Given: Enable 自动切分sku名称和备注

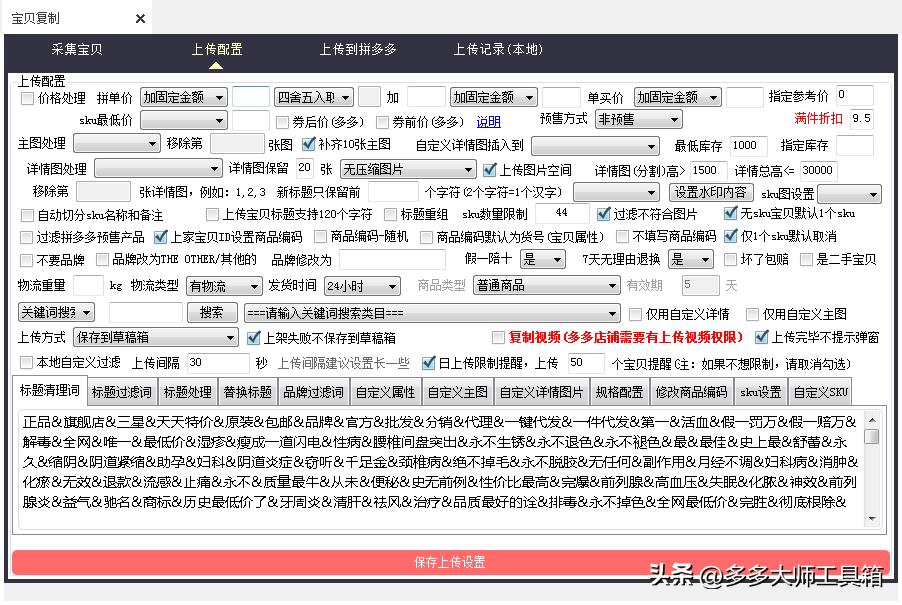Looking at the screenshot, I should [26, 216].
